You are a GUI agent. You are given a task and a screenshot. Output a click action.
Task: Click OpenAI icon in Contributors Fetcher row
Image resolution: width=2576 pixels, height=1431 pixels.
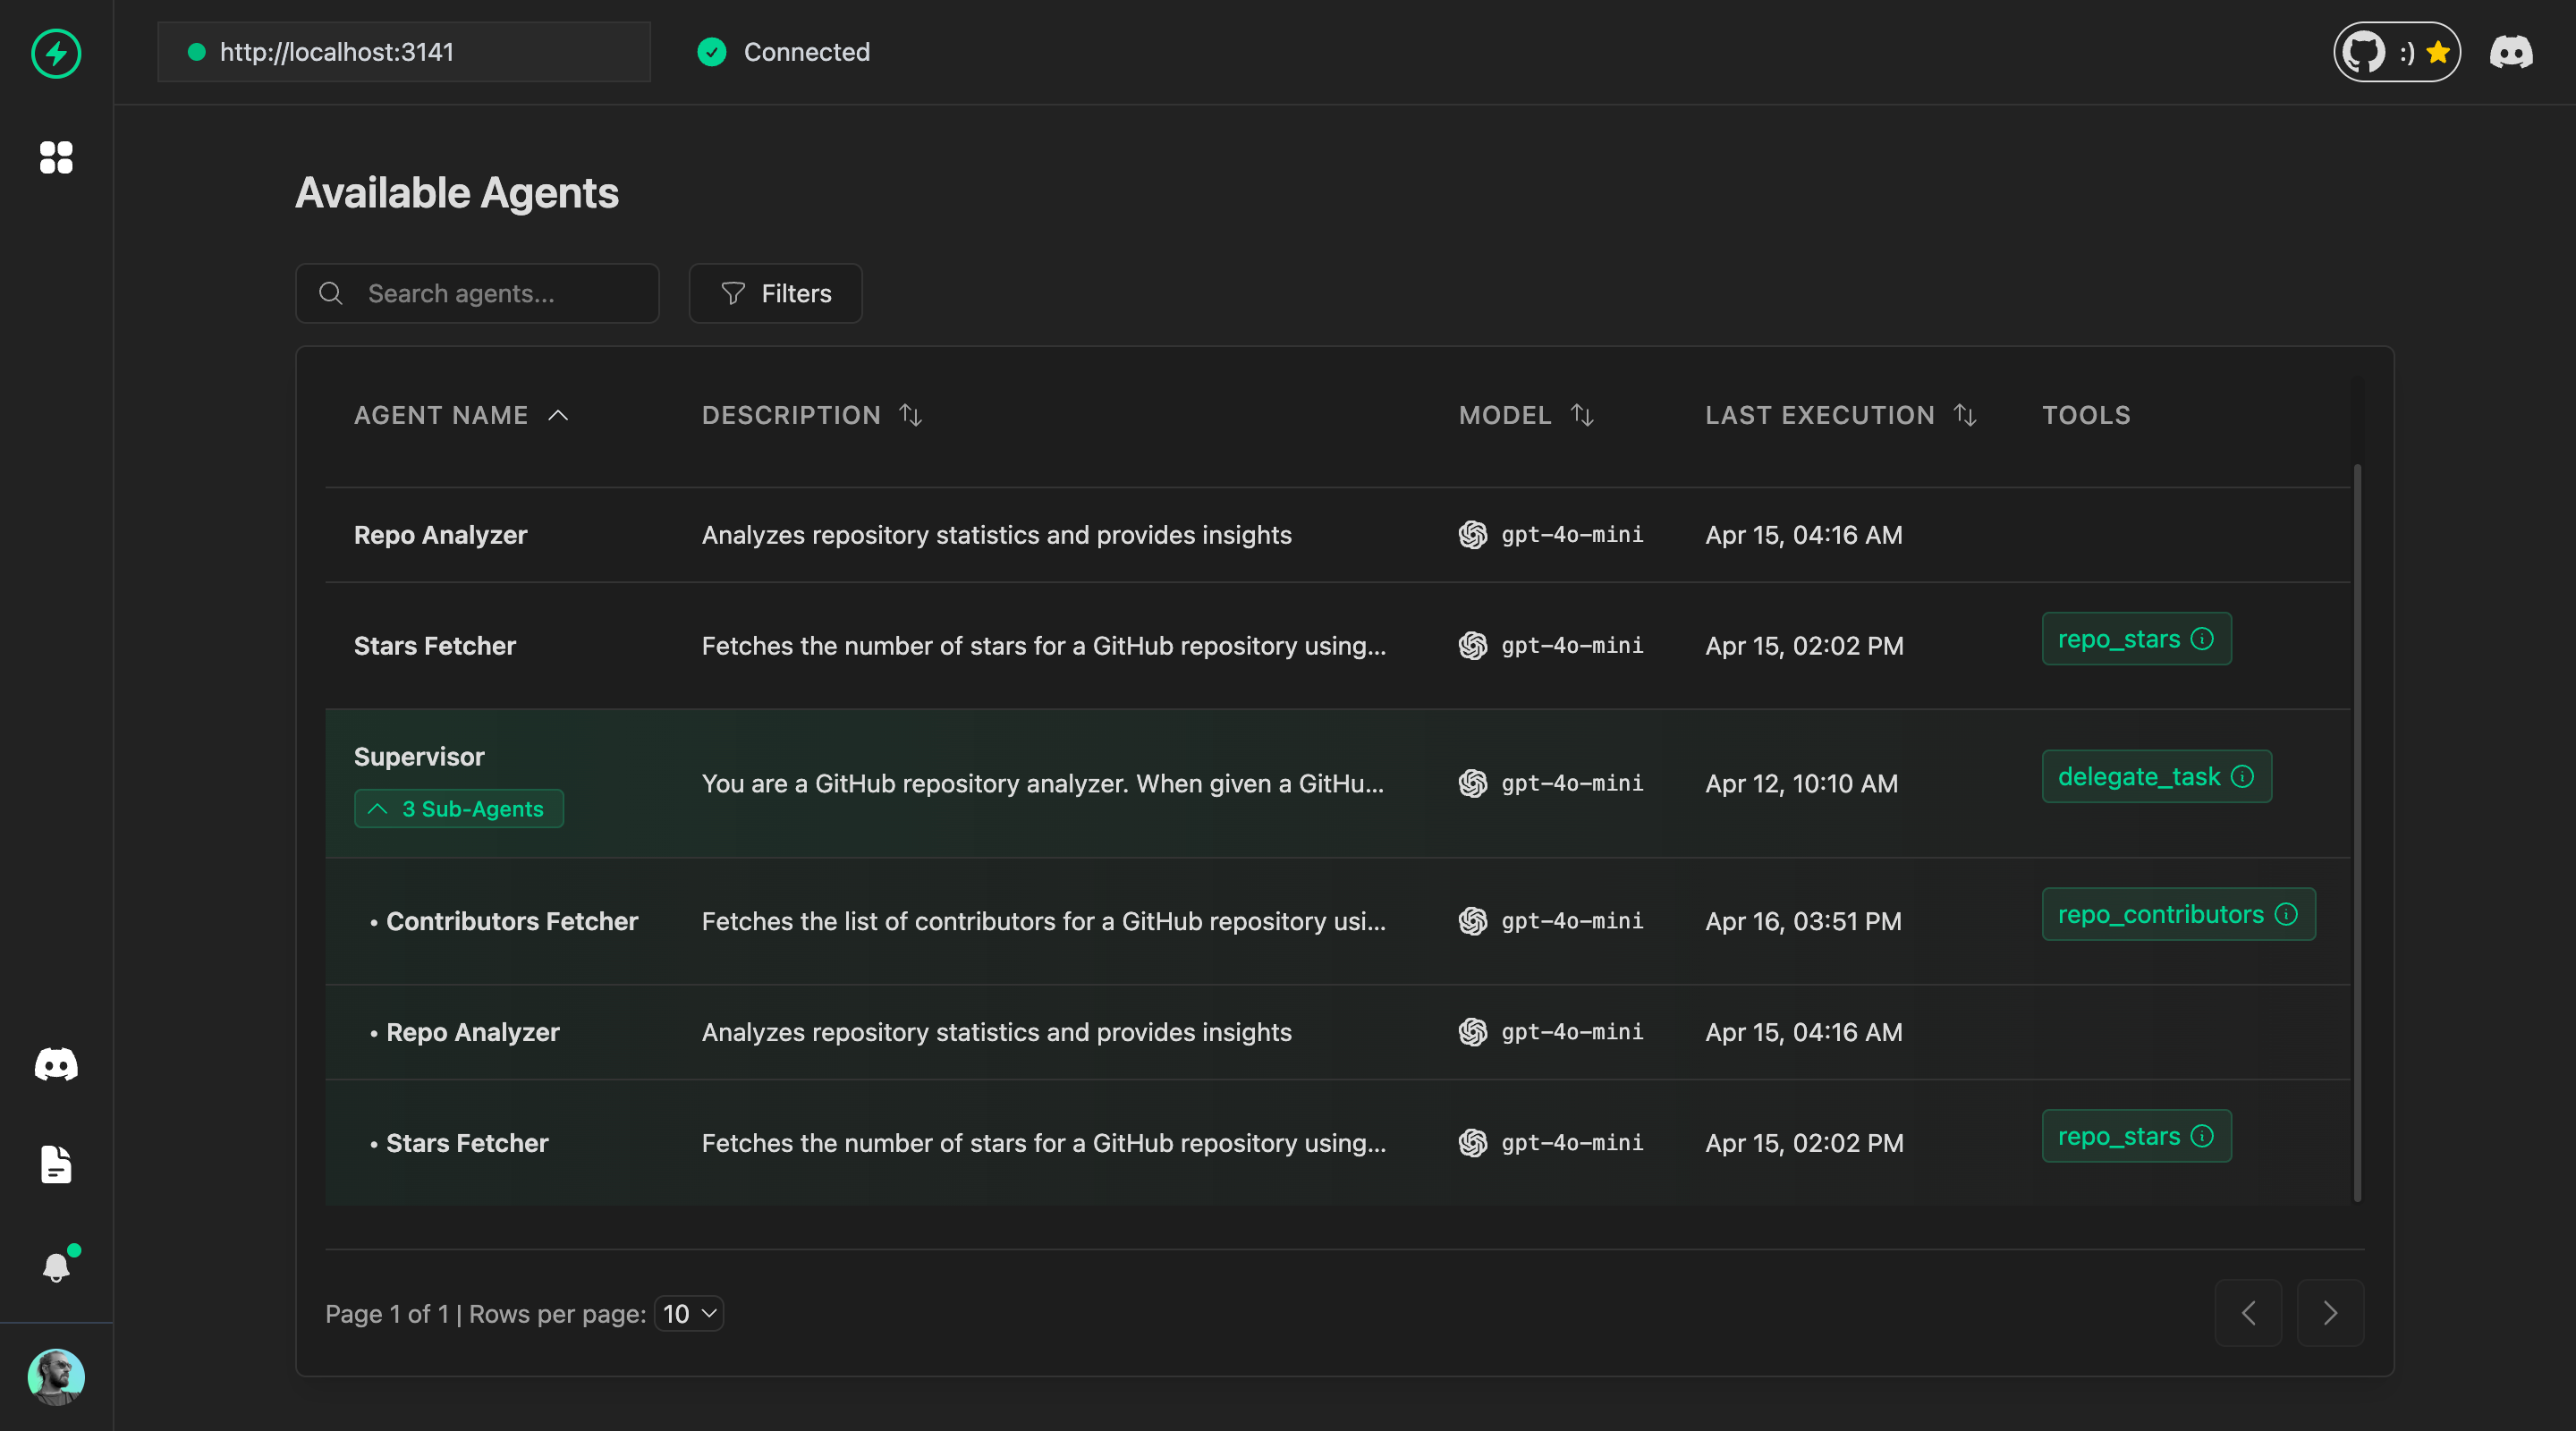(1472, 921)
